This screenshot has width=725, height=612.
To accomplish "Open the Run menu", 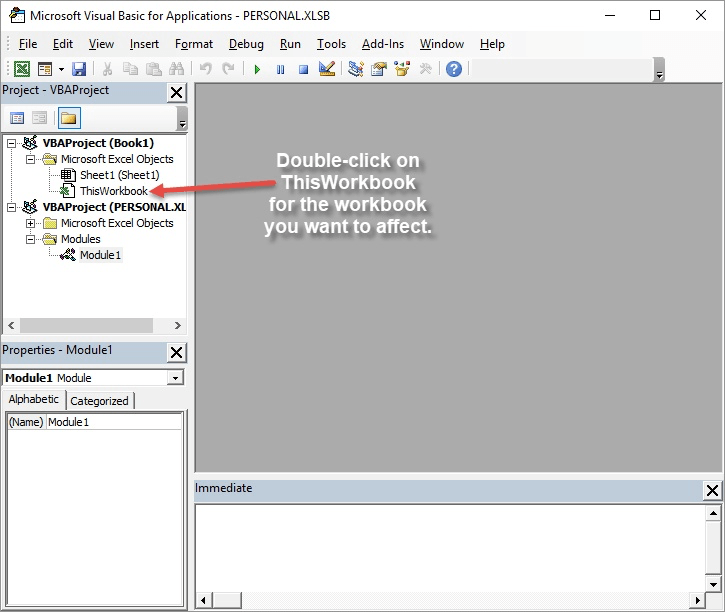I will 290,44.
